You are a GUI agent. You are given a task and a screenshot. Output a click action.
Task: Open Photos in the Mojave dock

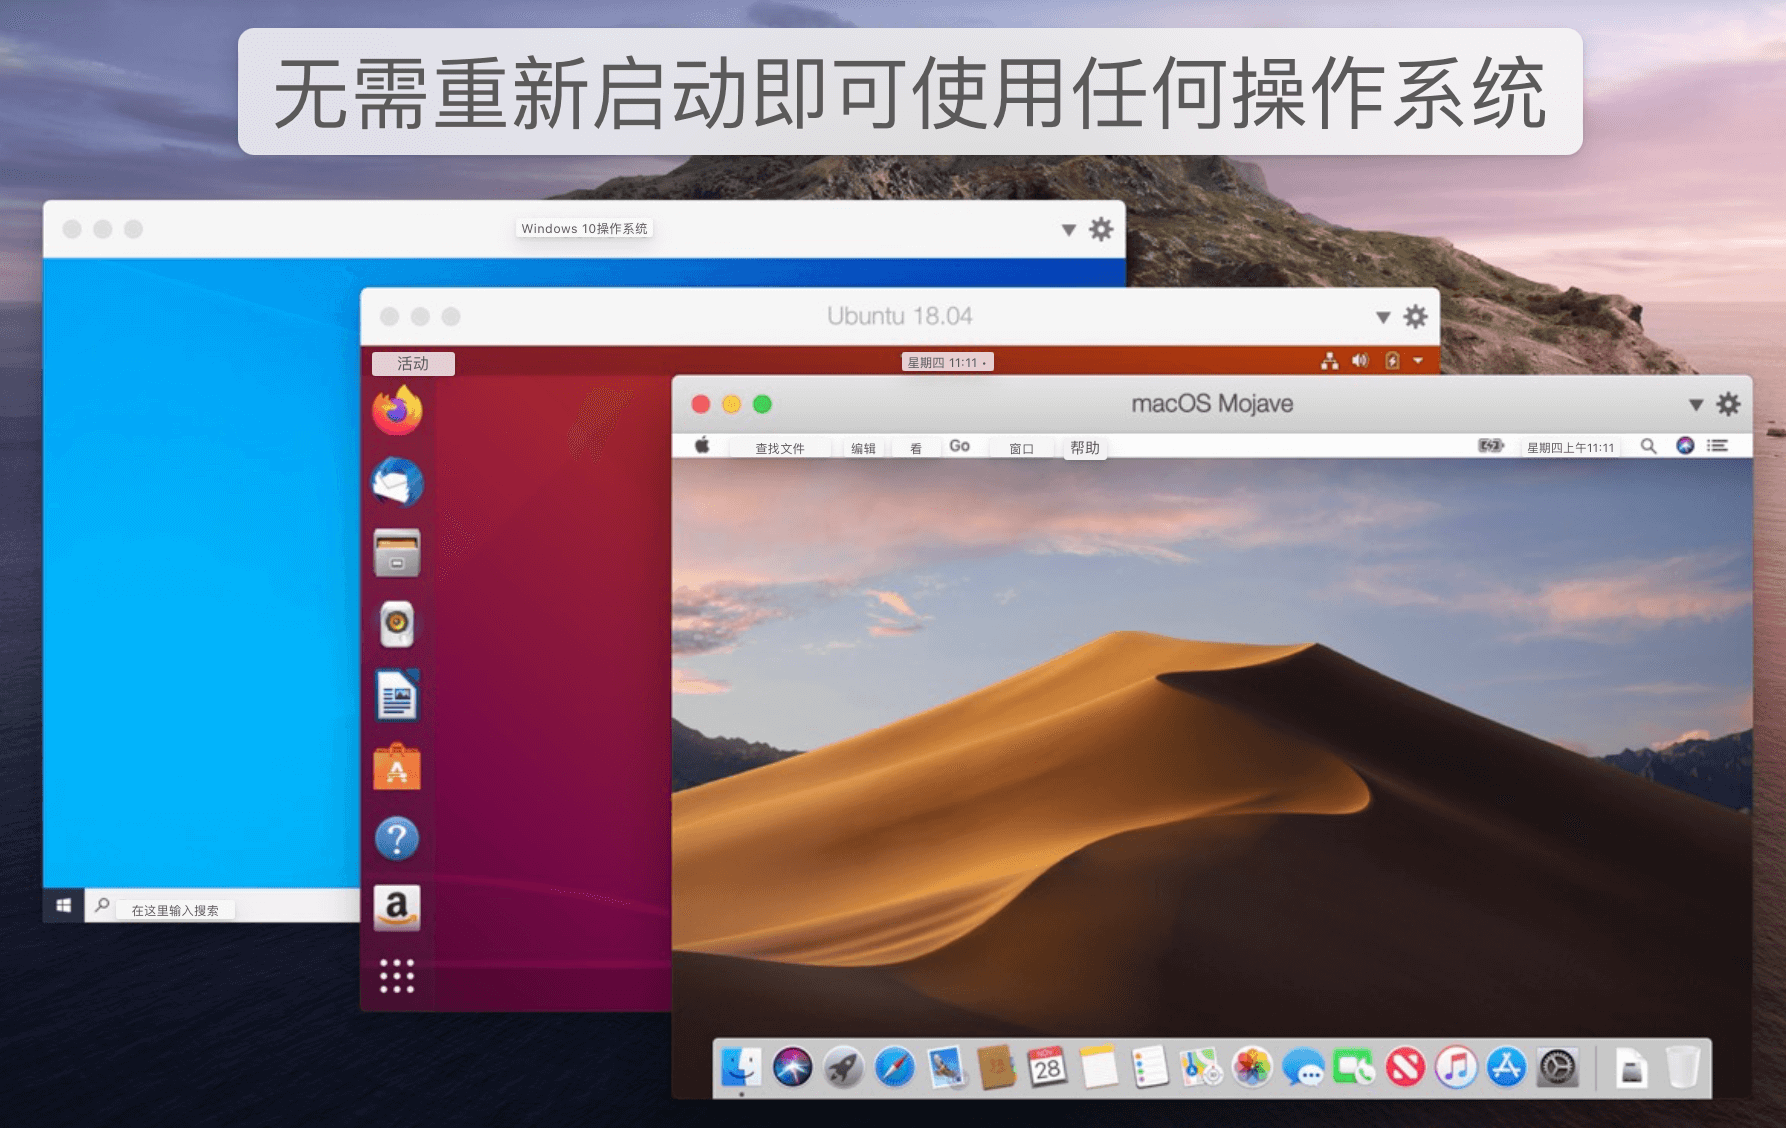click(1252, 1068)
